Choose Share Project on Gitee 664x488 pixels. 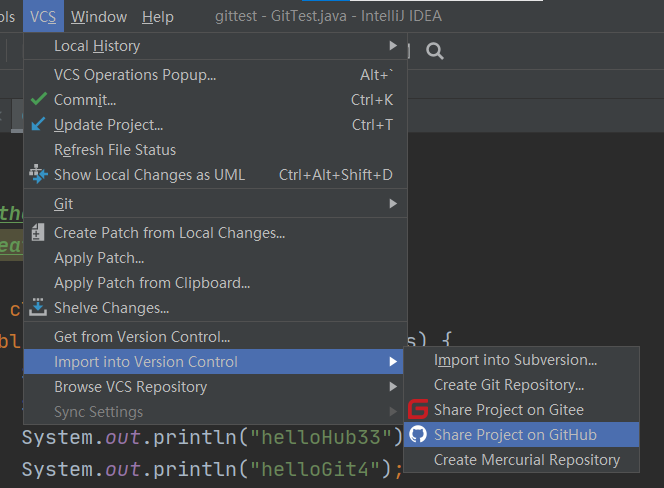click(522, 410)
